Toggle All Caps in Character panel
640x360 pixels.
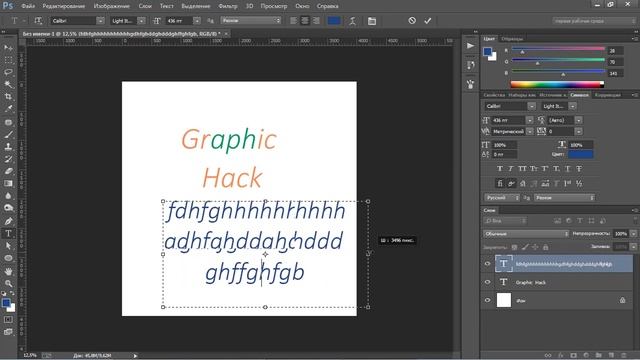(x=522, y=169)
